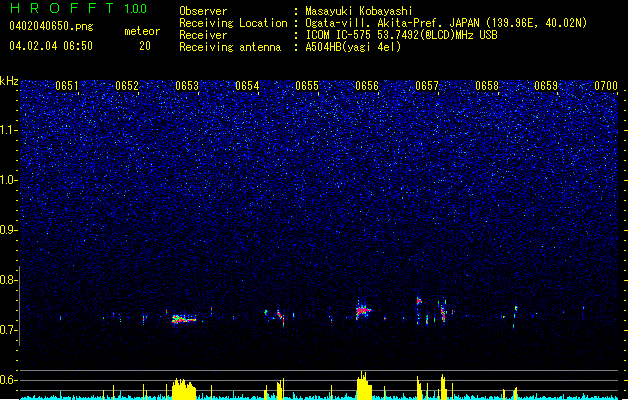Click the HROFFT 1.0.0 title text

point(79,8)
